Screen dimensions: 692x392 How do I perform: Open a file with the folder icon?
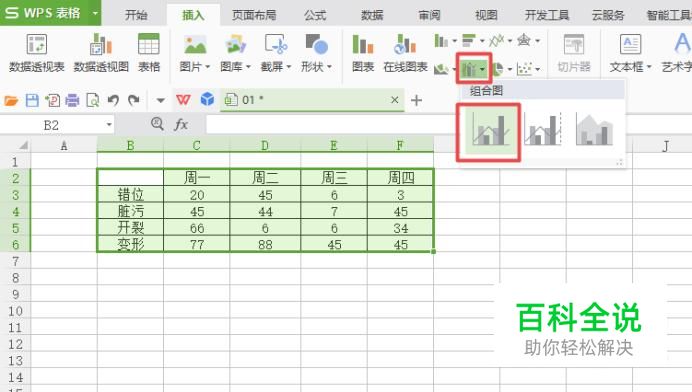click(x=11, y=100)
